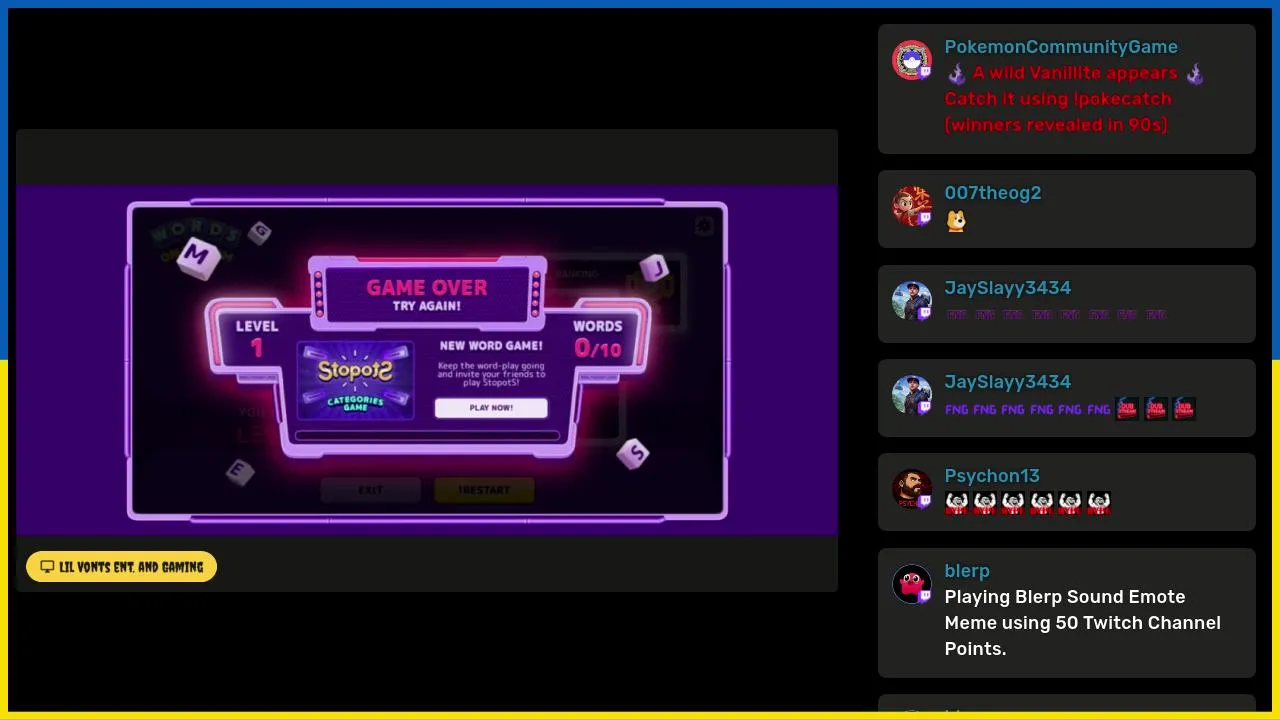The image size is (1280, 720).
Task: Click the PLAY NOW! button
Action: click(x=491, y=408)
